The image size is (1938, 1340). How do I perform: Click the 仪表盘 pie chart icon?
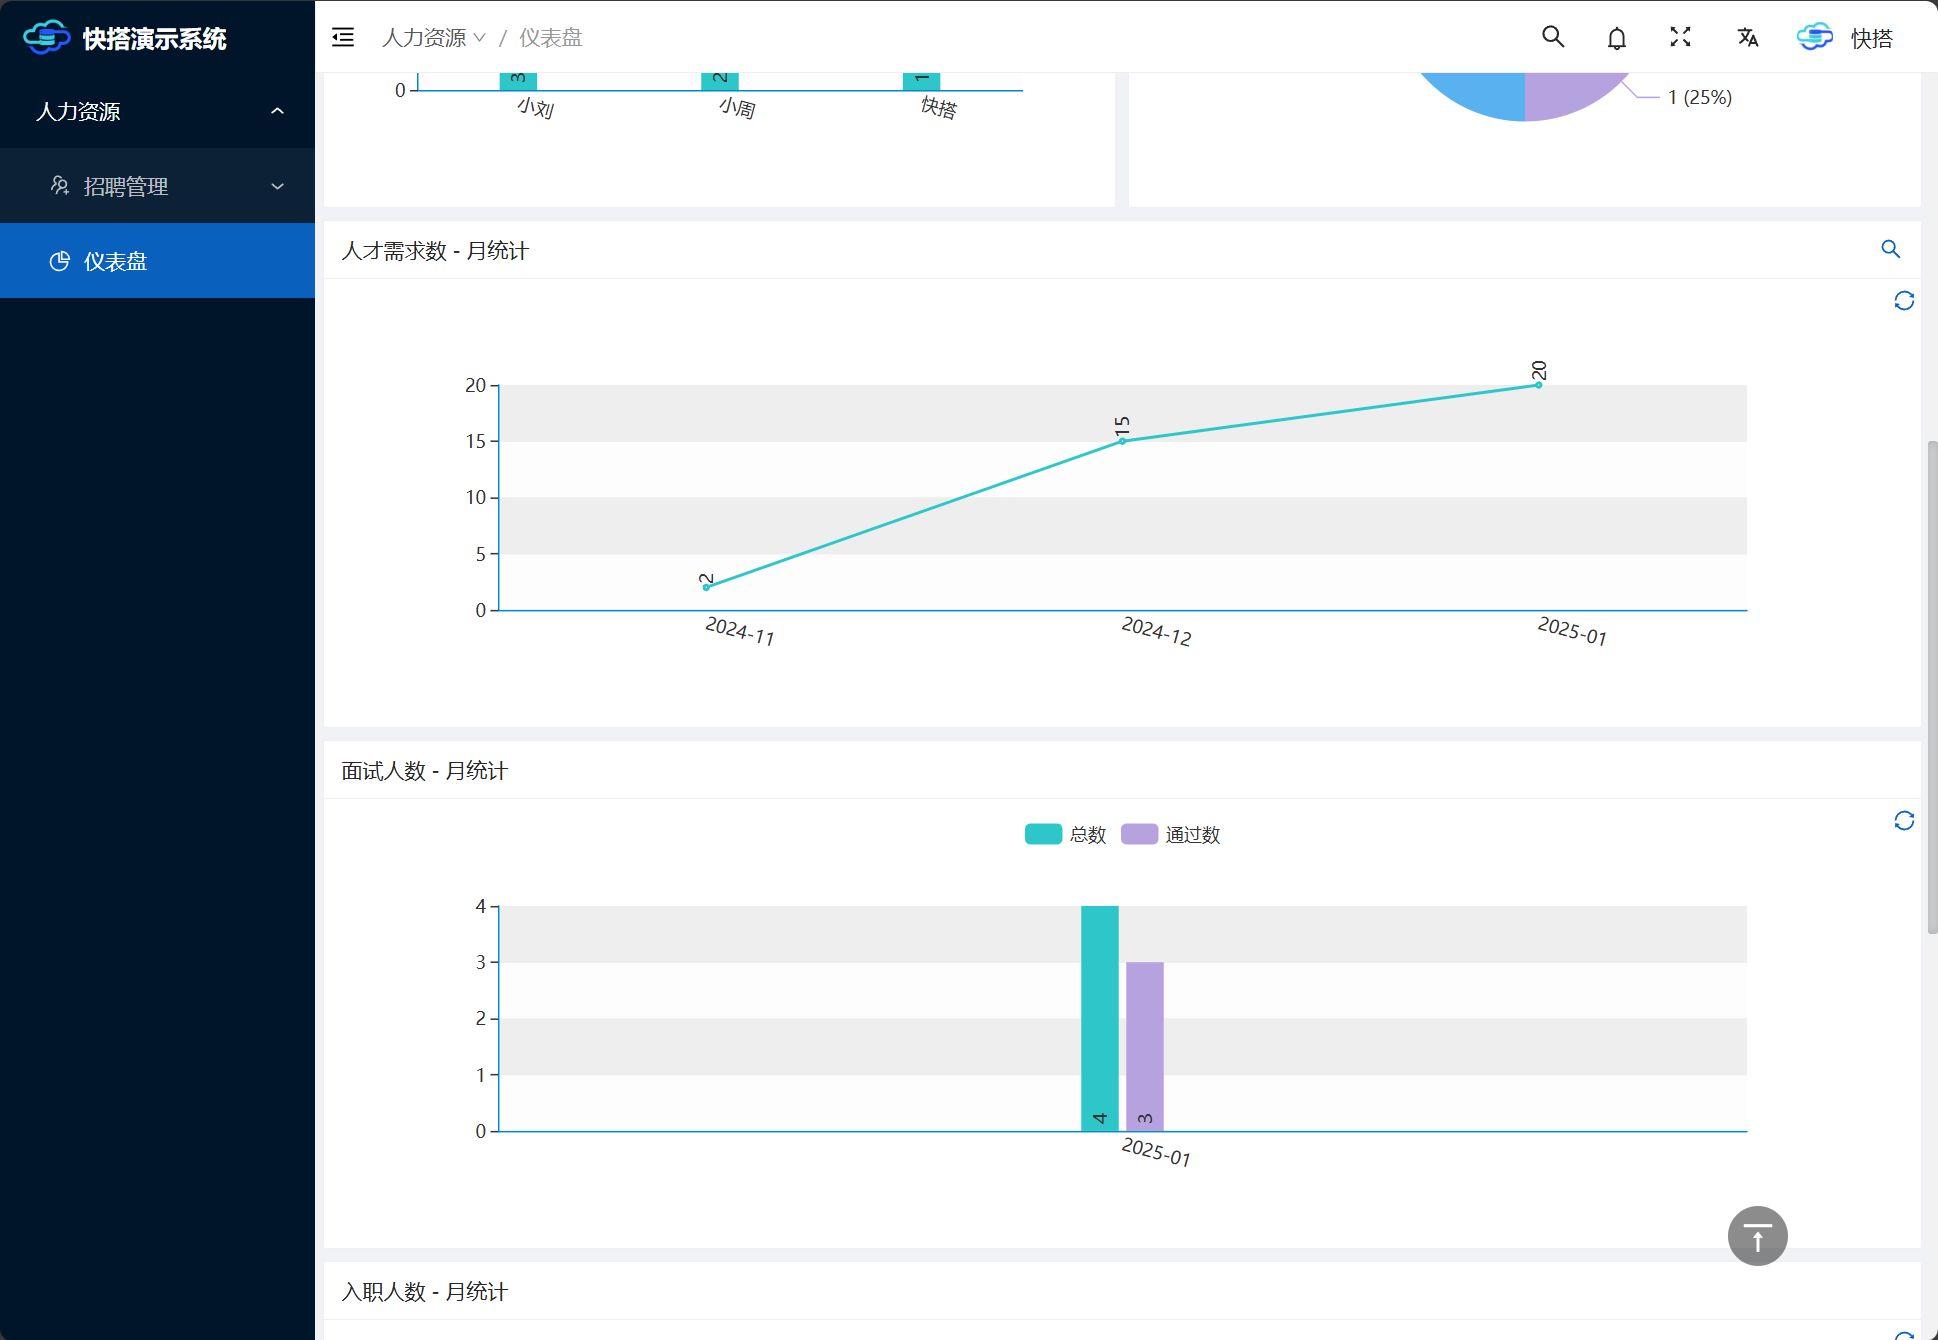(x=60, y=261)
